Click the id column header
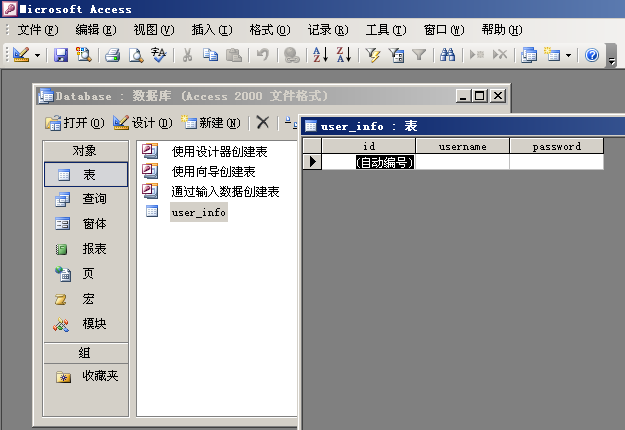 (369, 146)
